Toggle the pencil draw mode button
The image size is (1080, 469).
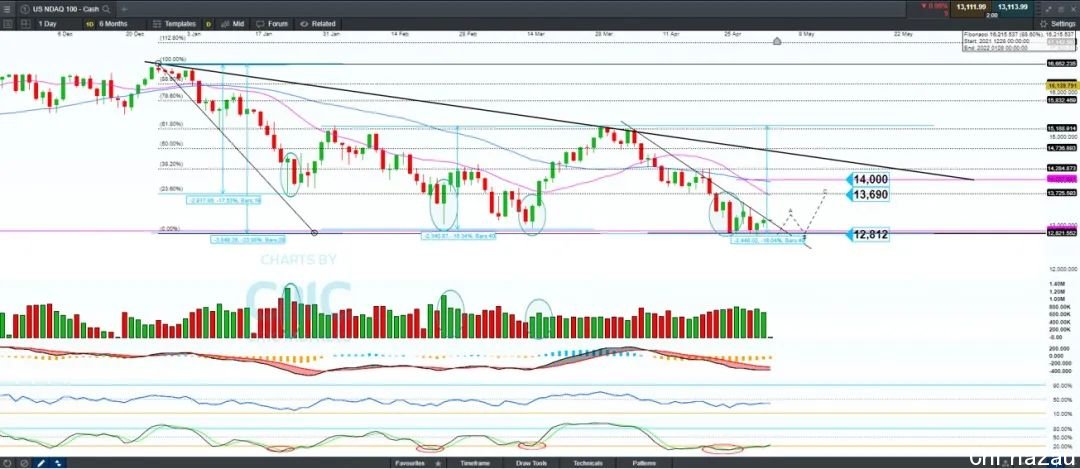[x=41, y=463]
